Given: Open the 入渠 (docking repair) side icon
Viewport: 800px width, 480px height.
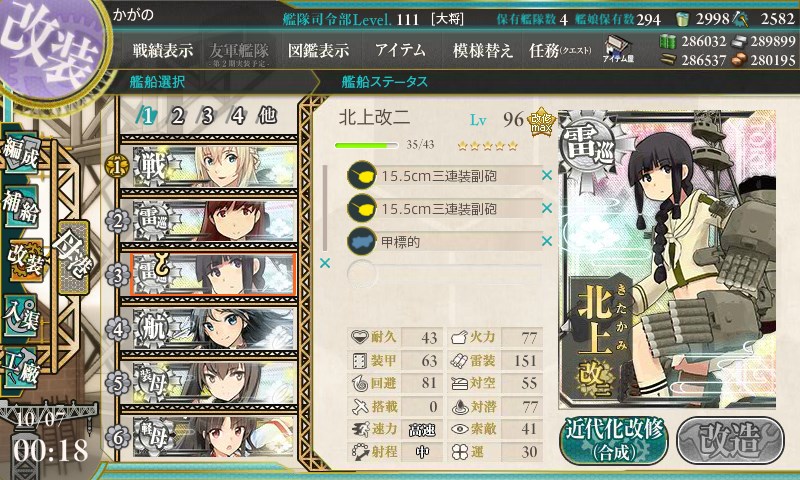Looking at the screenshot, I should point(21,316).
